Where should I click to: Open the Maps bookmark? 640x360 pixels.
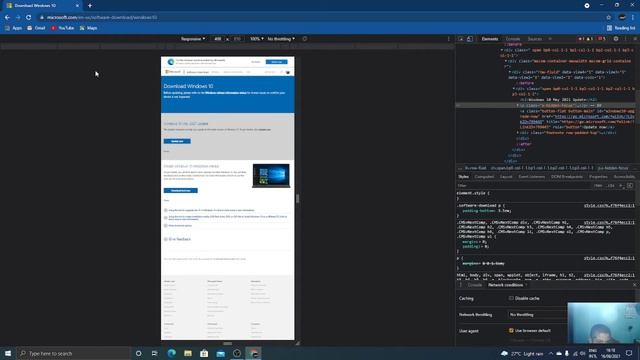(x=89, y=28)
